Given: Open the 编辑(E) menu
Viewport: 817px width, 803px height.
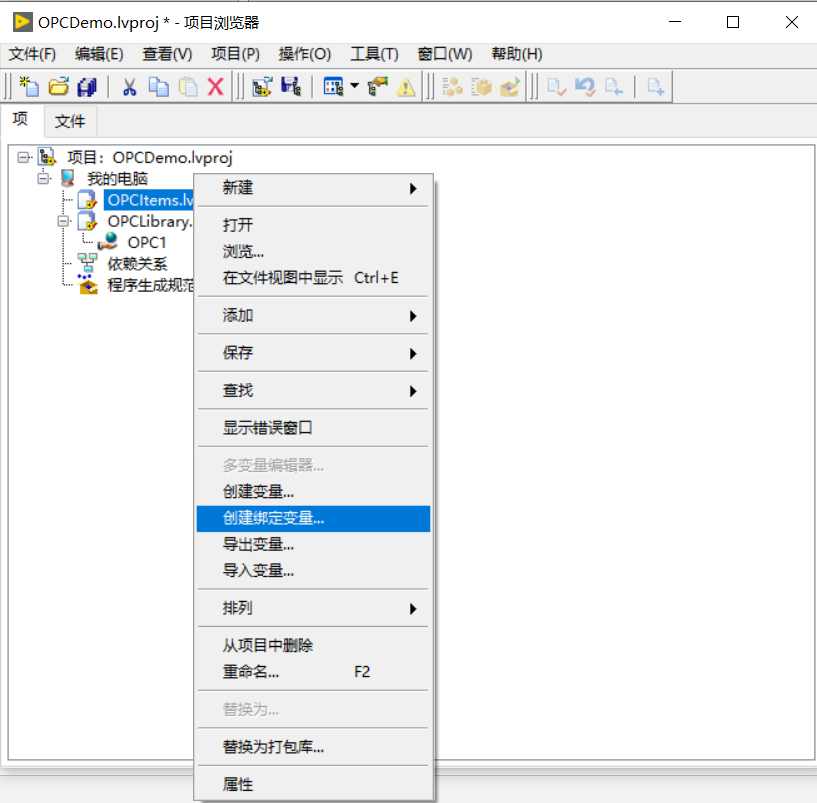Looking at the screenshot, I should 99,54.
